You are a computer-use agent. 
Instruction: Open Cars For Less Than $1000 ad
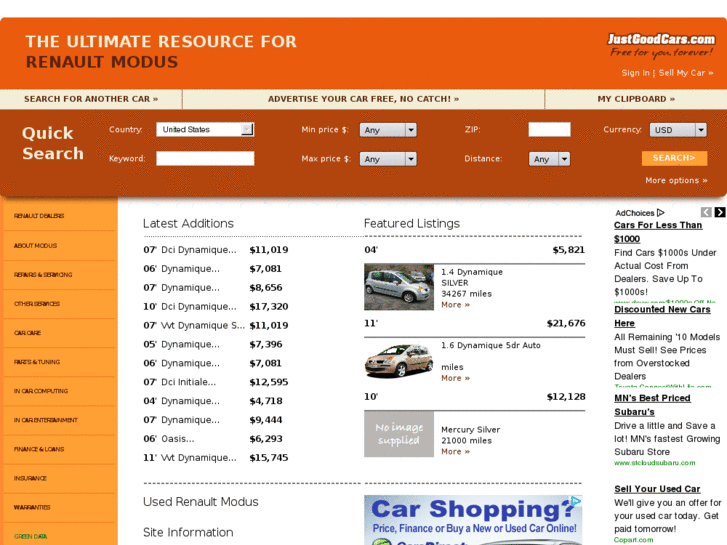pyautogui.click(x=658, y=232)
